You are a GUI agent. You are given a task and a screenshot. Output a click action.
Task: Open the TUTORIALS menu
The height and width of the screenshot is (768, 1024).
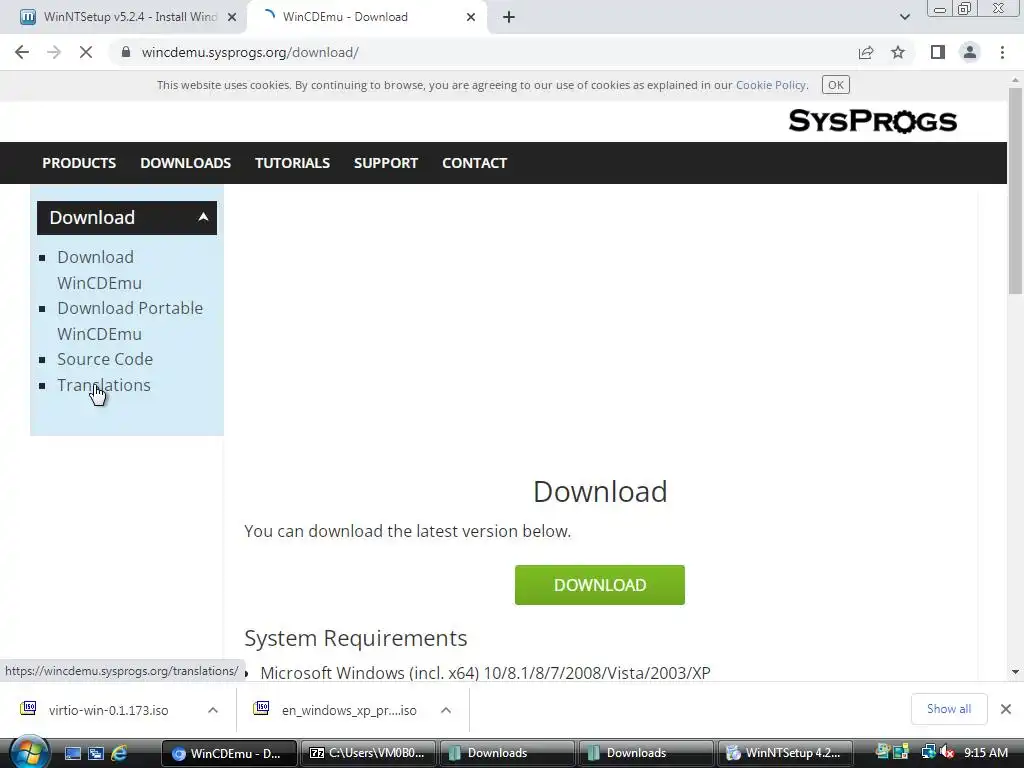292,163
